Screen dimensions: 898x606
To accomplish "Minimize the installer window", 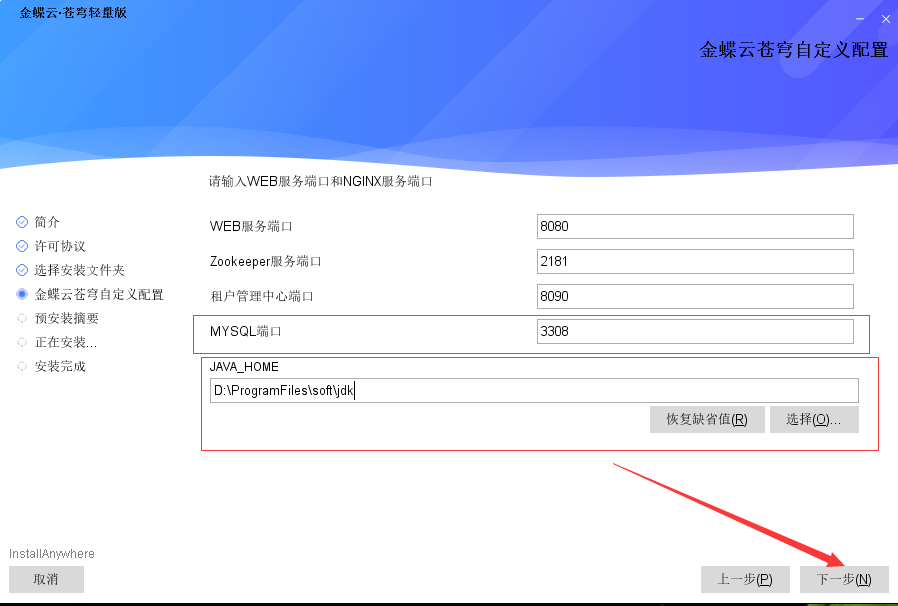I will pos(860,19).
